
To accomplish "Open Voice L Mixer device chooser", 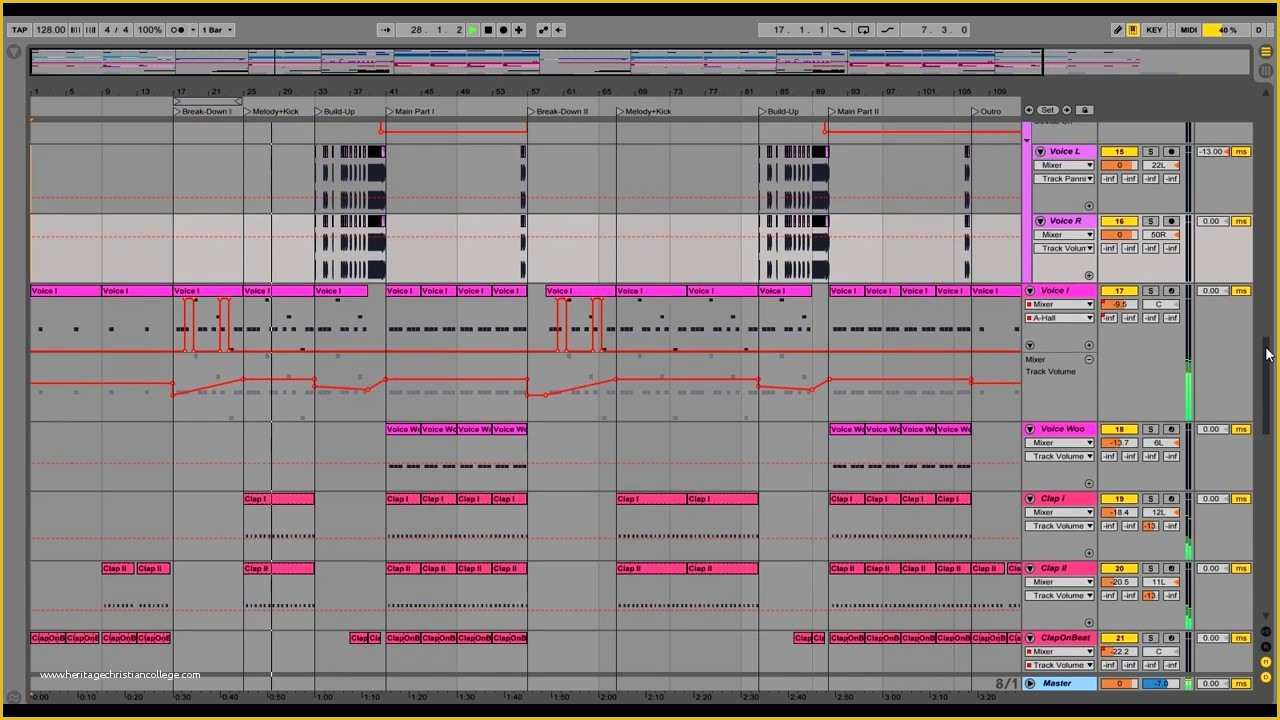I will pos(1063,166).
